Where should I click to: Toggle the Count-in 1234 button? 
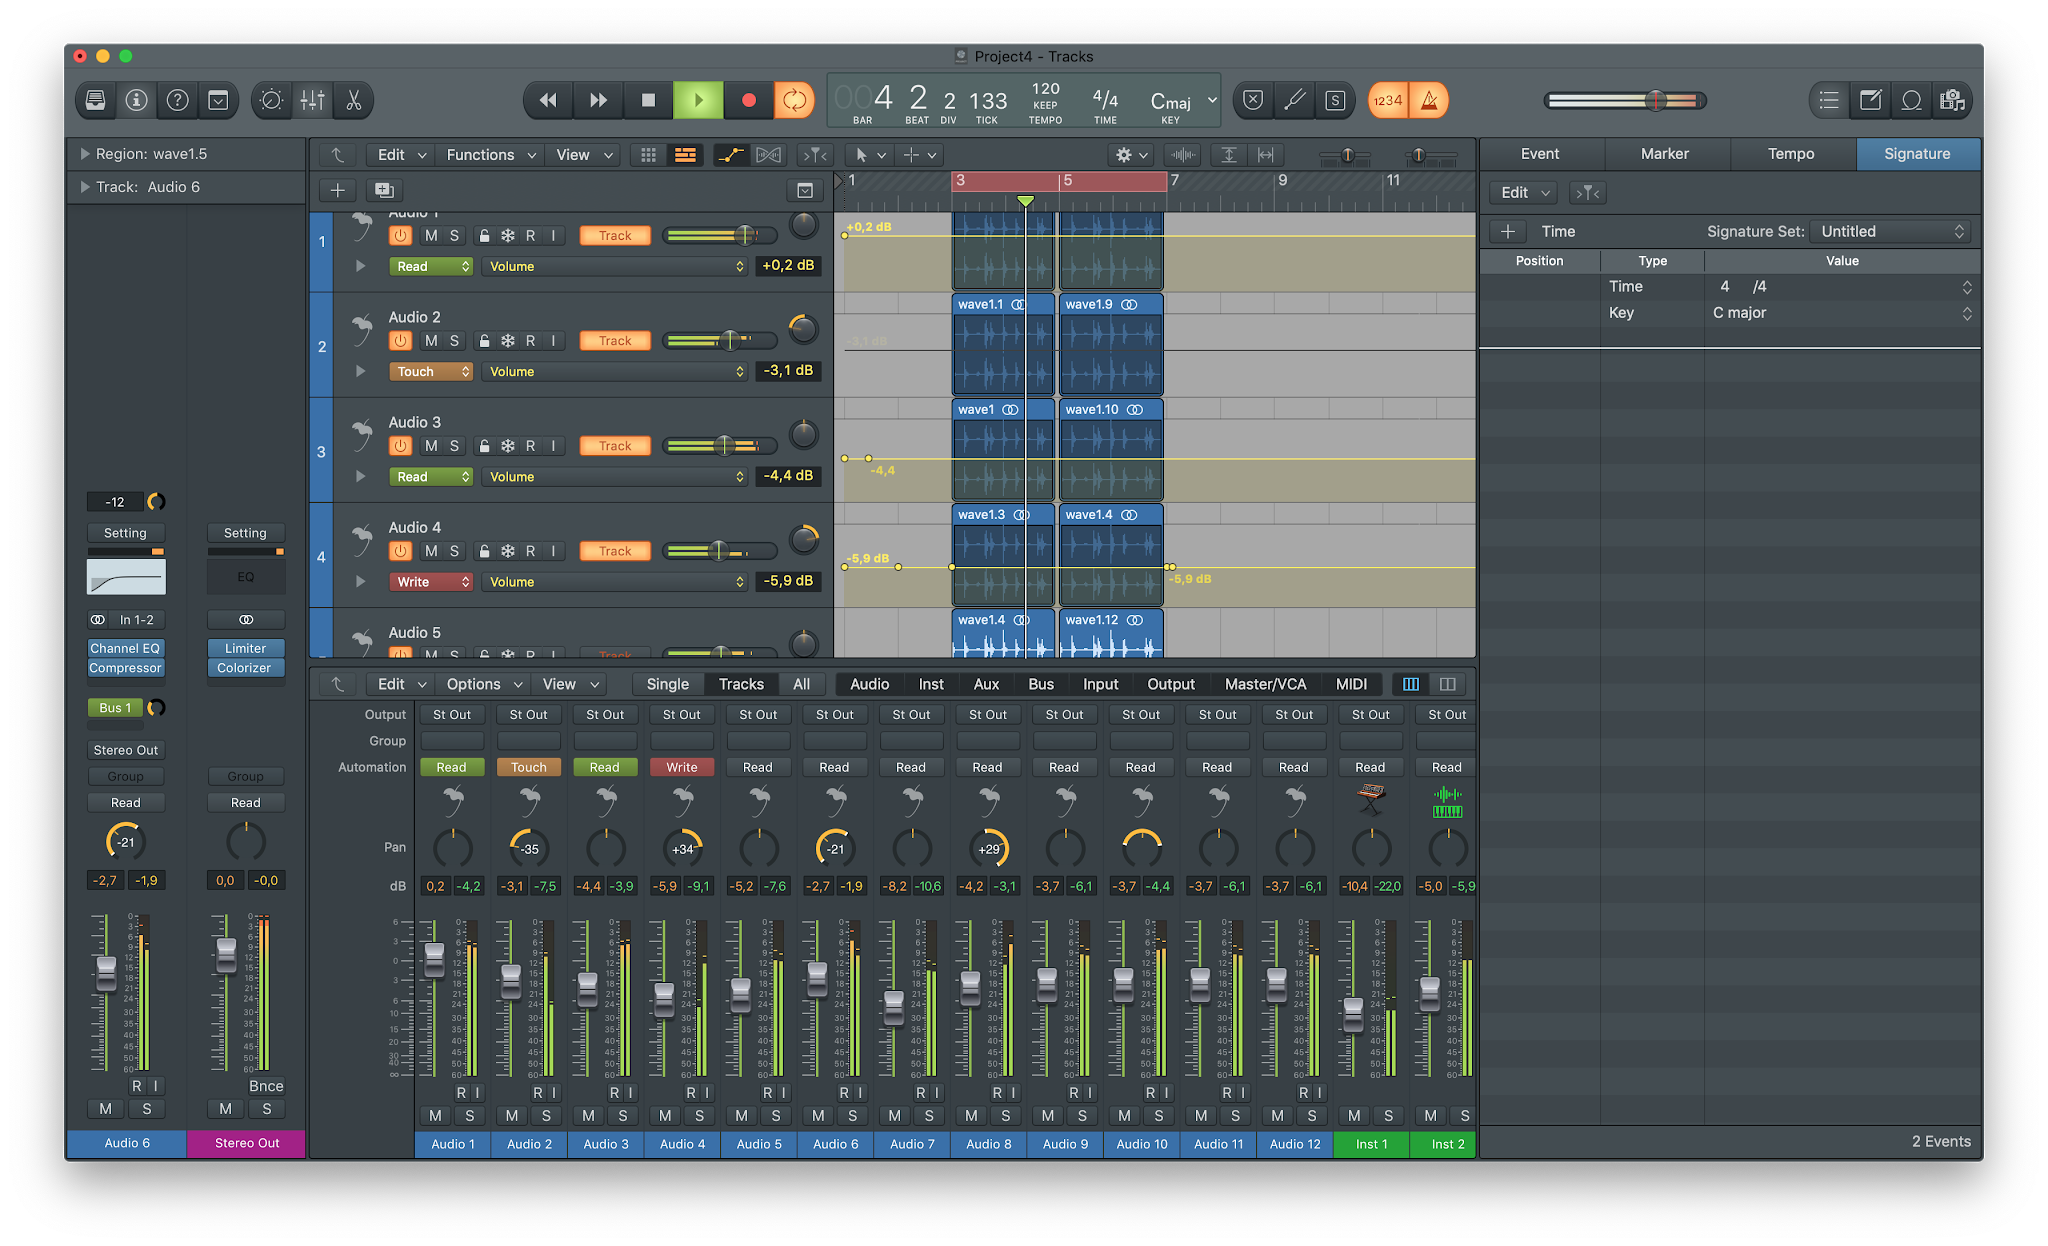click(1388, 100)
